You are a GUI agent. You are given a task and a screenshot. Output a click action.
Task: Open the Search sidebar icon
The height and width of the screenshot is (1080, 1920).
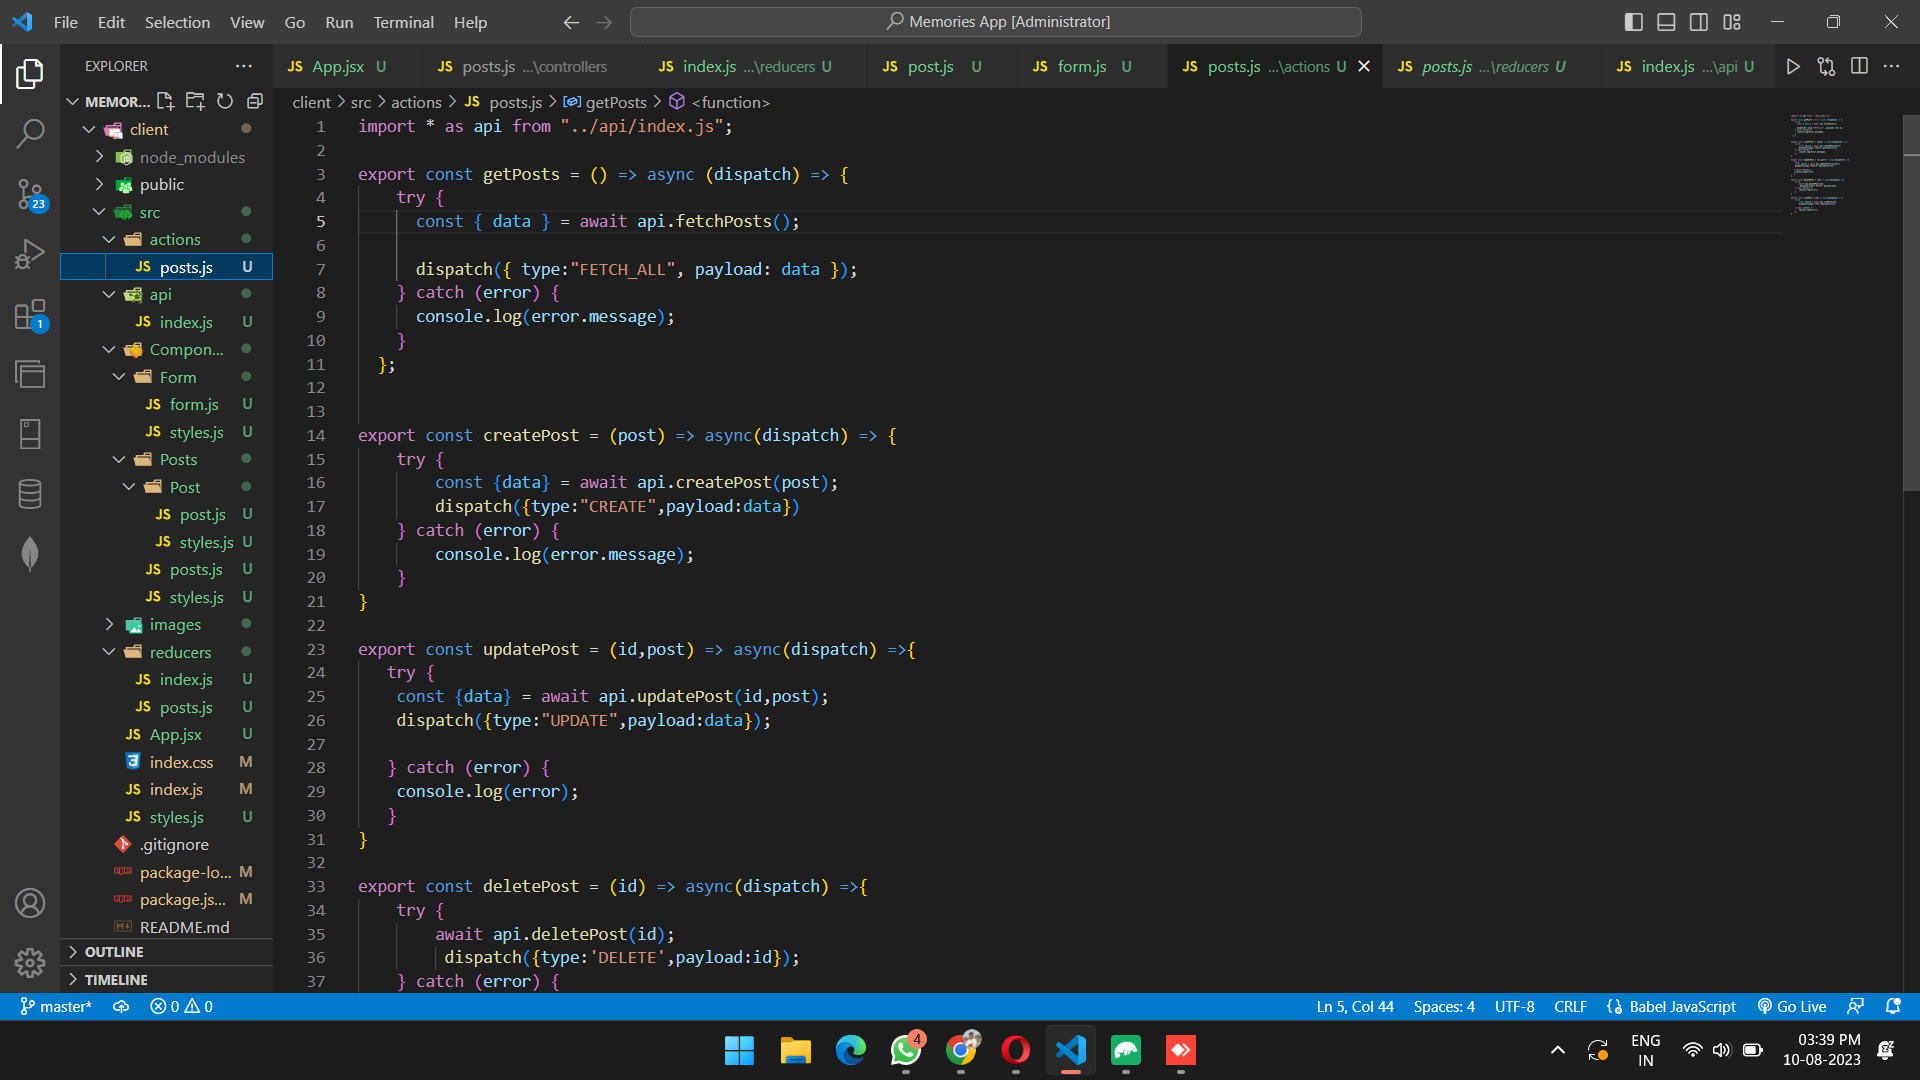pyautogui.click(x=31, y=133)
